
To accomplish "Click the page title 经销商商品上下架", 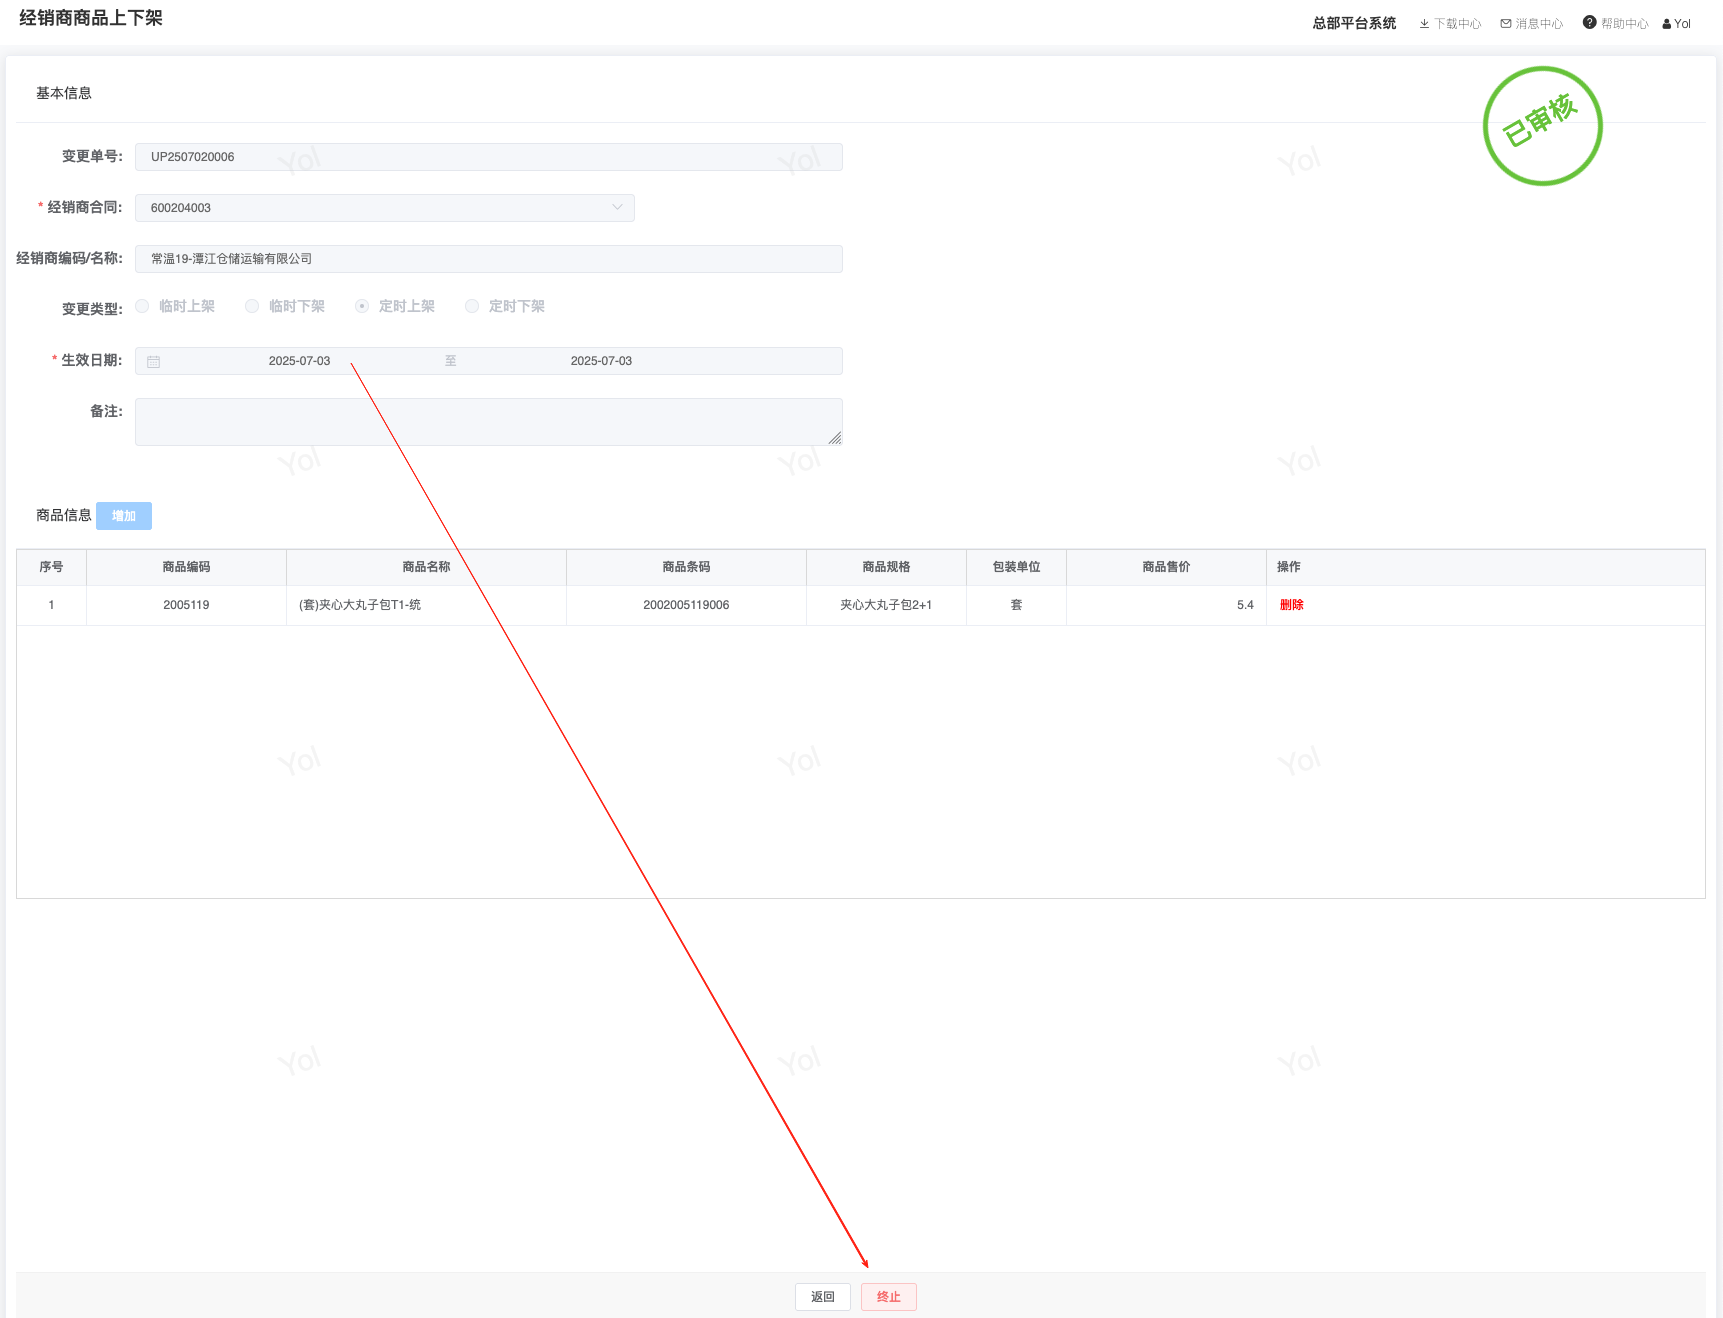I will [x=91, y=18].
